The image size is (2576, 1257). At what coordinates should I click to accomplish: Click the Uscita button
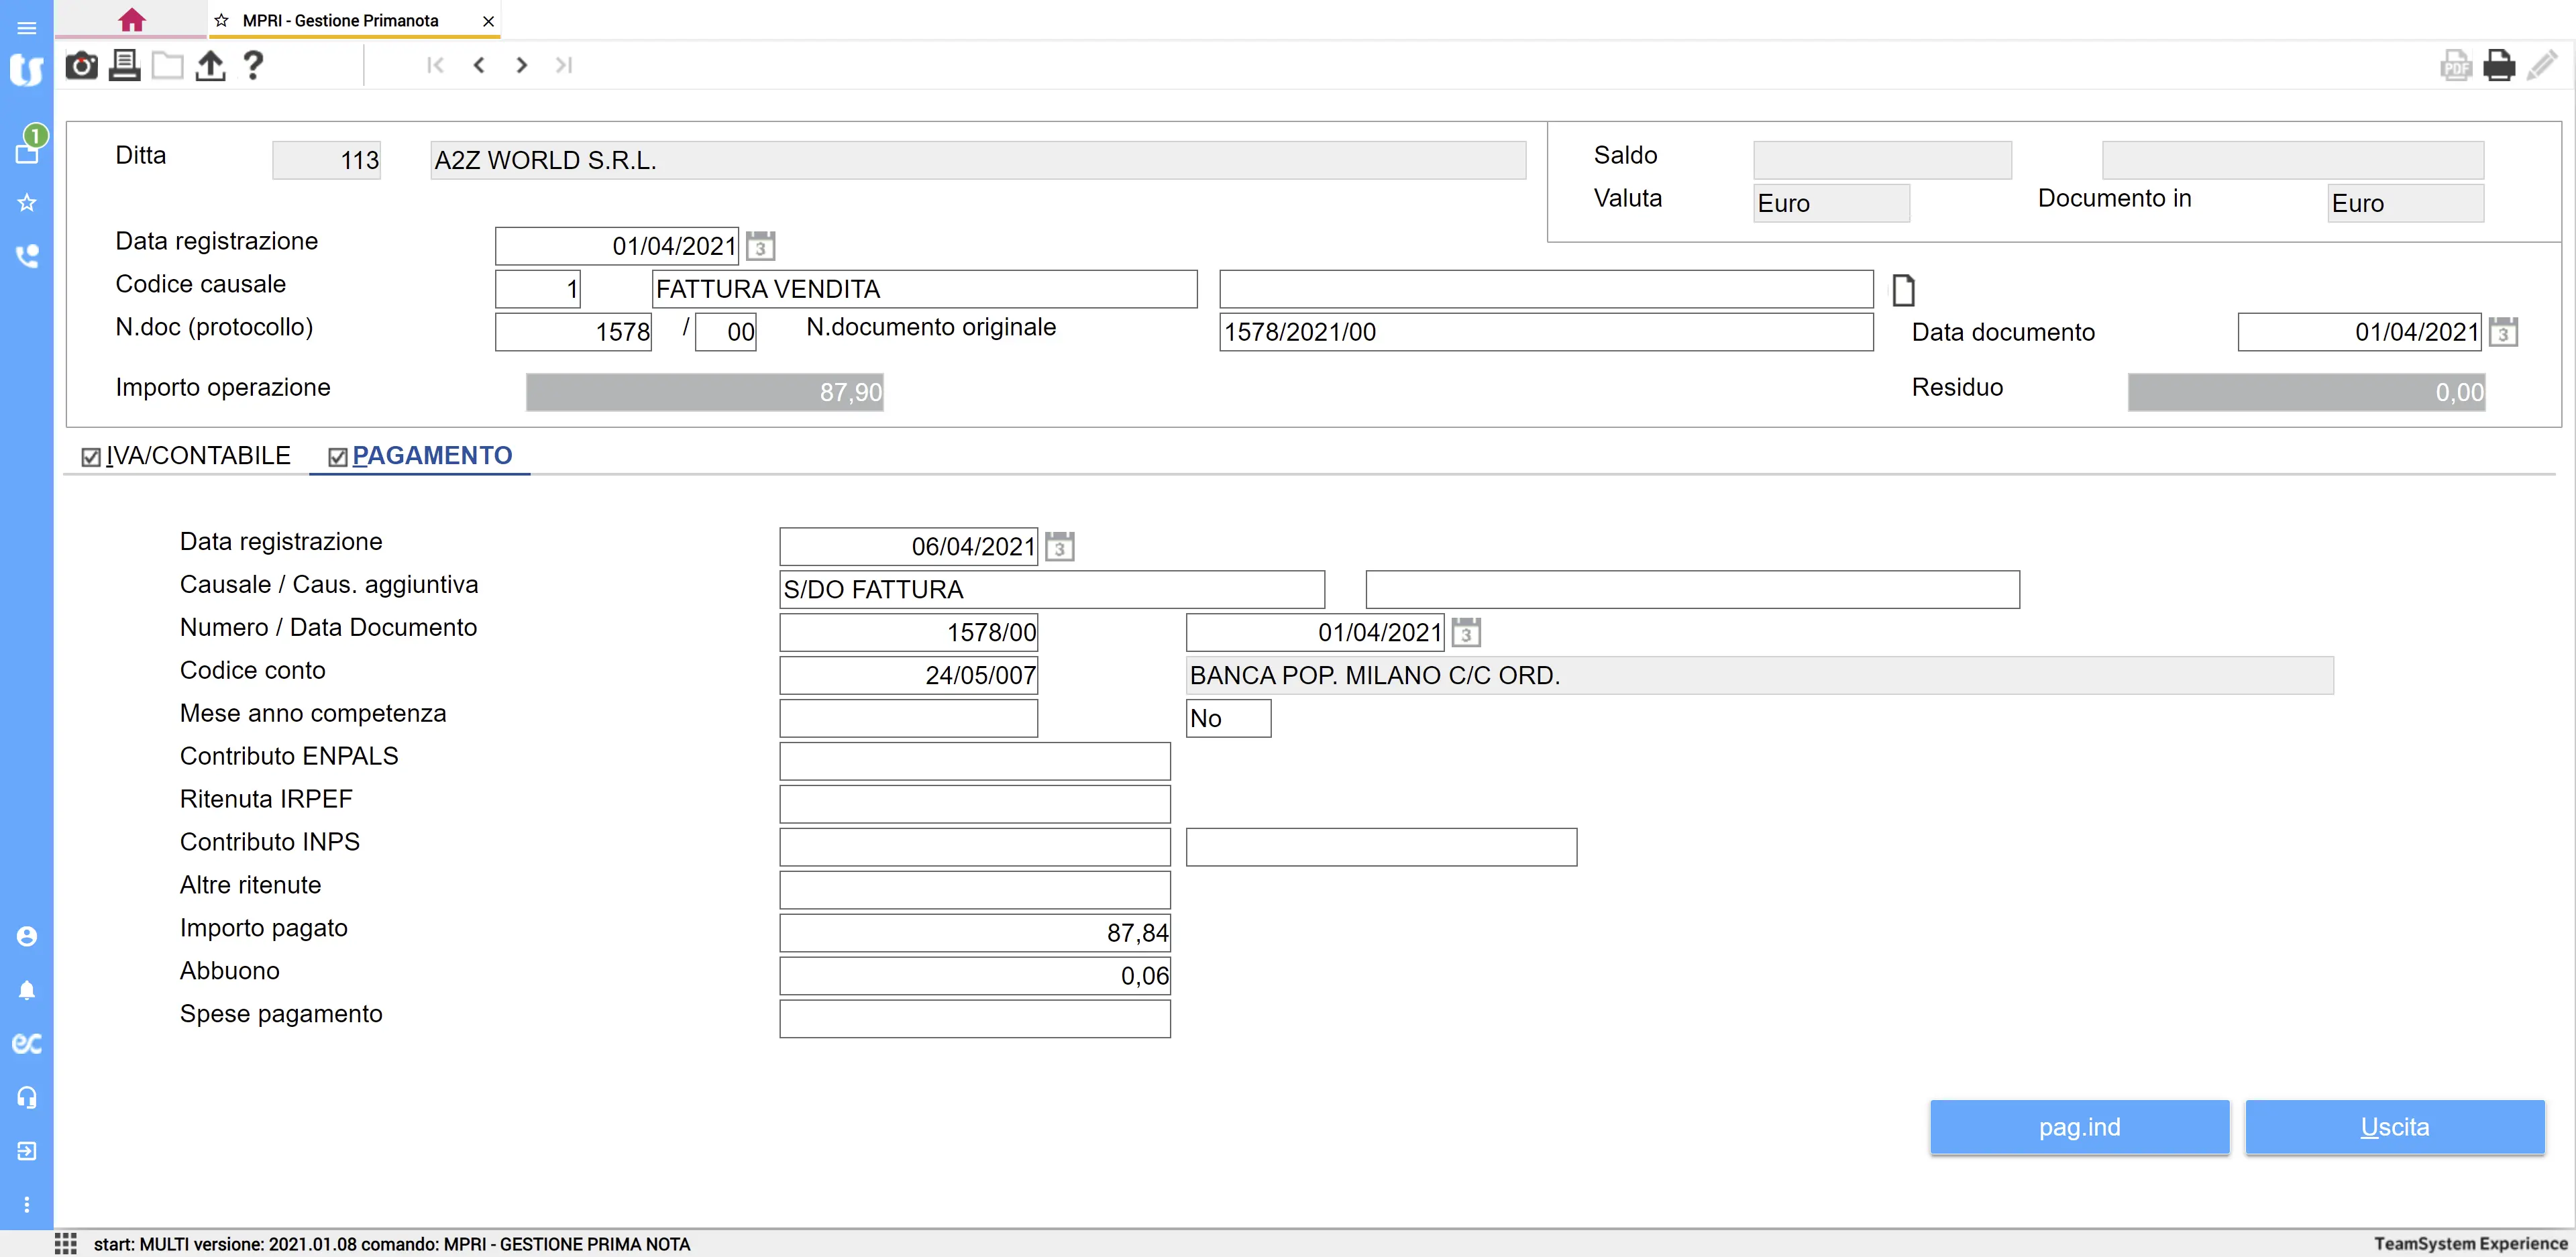click(x=2394, y=1127)
